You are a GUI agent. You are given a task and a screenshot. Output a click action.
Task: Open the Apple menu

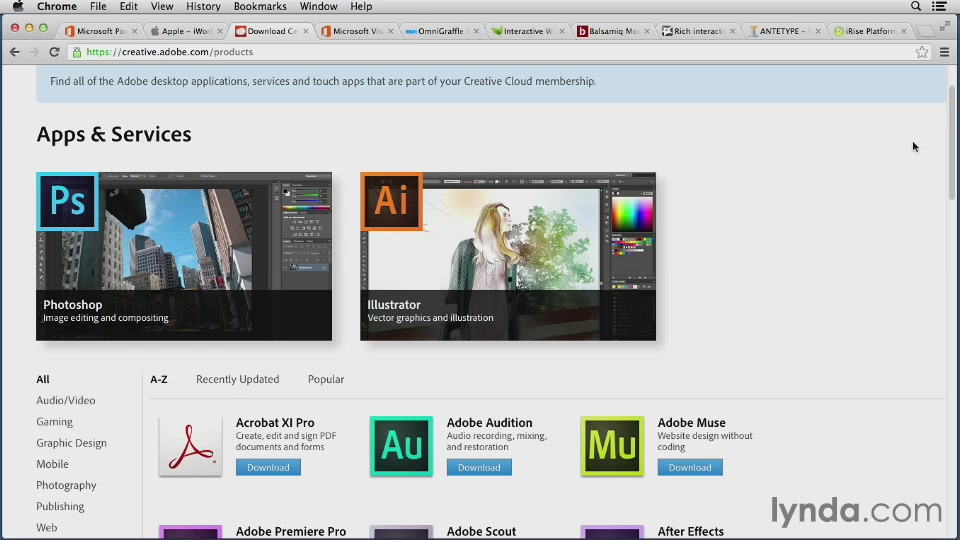point(18,6)
